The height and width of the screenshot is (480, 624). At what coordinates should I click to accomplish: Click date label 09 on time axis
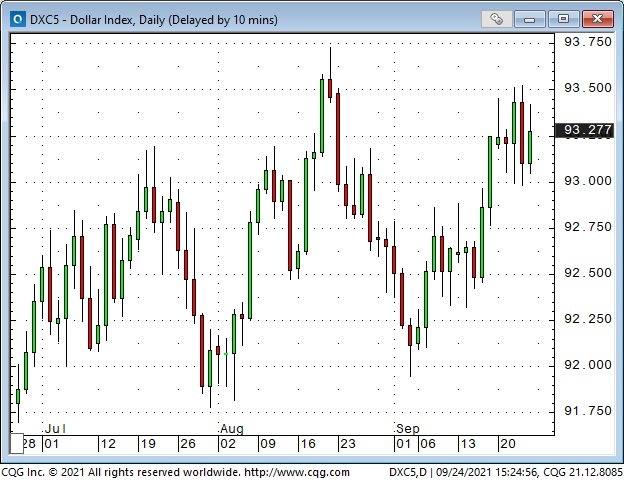point(268,444)
